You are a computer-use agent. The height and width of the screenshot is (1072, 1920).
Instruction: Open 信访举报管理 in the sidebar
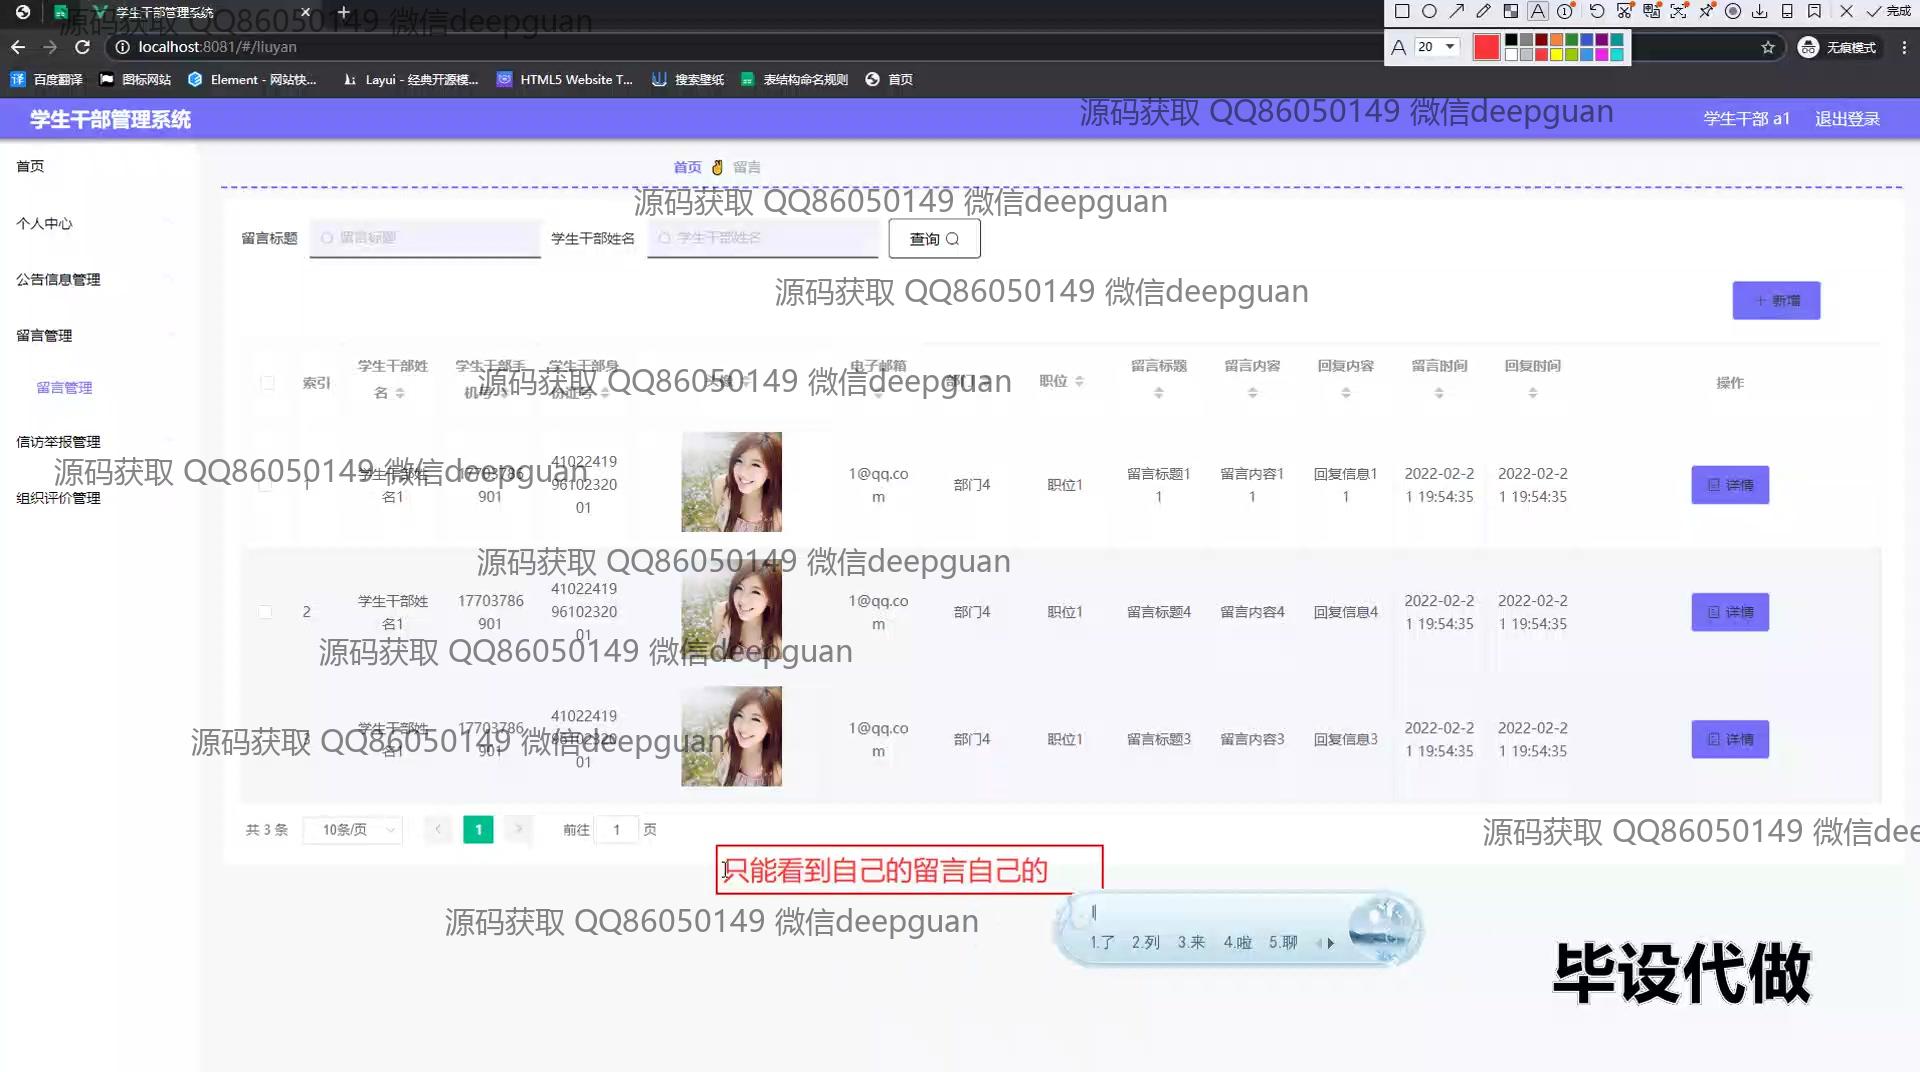pos(58,442)
